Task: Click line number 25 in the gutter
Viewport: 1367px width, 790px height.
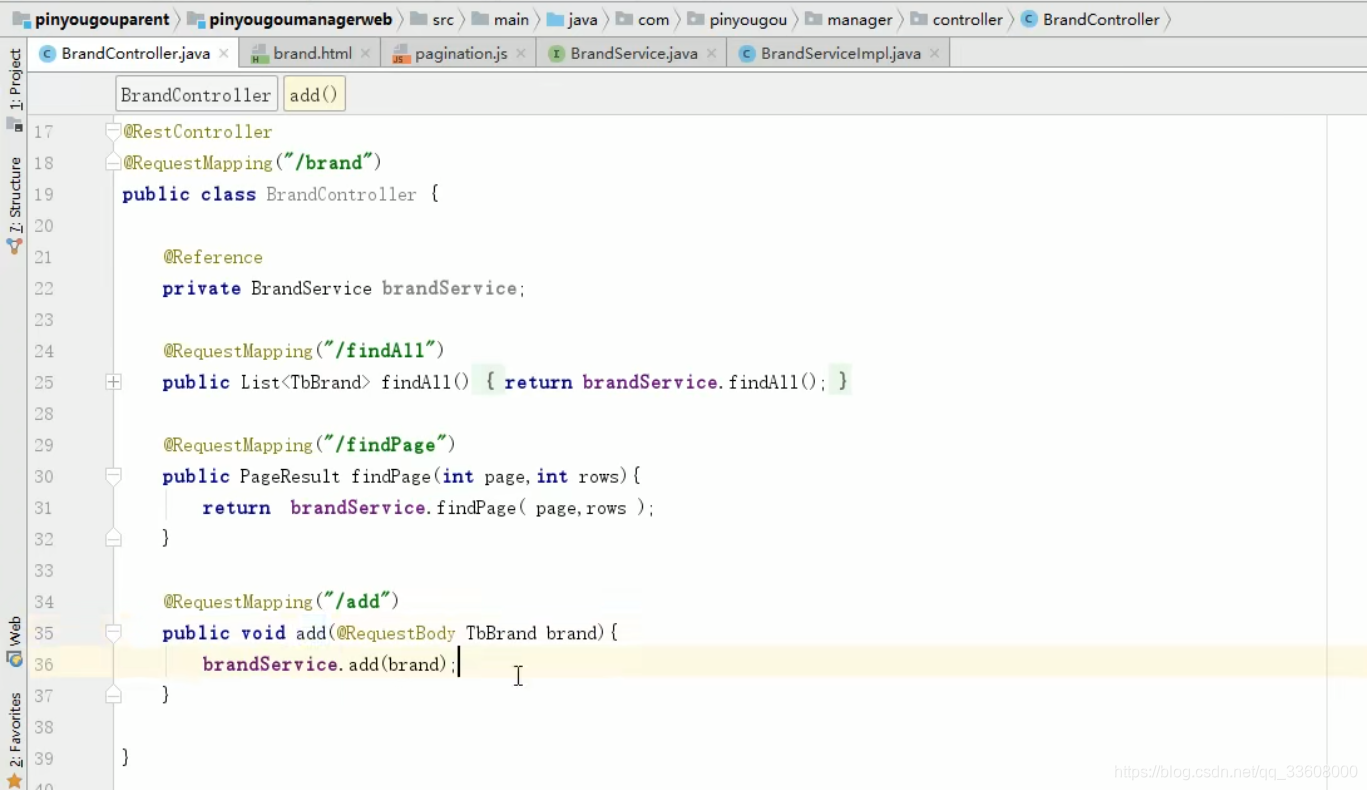Action: click(x=43, y=382)
